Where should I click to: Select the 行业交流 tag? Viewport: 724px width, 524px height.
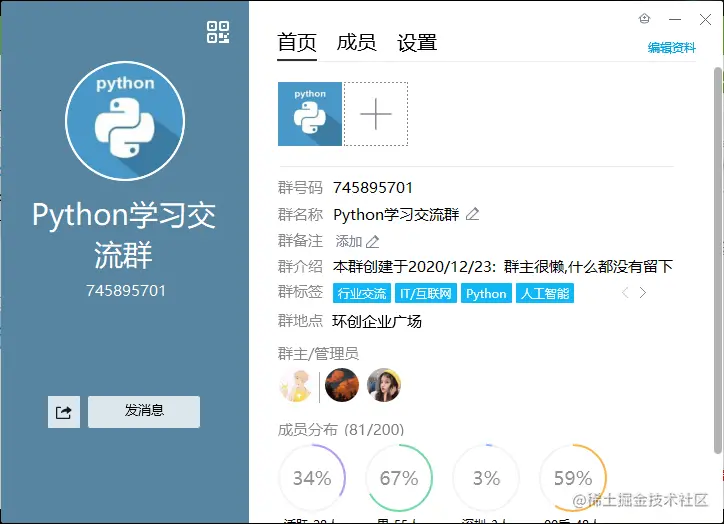tap(362, 293)
